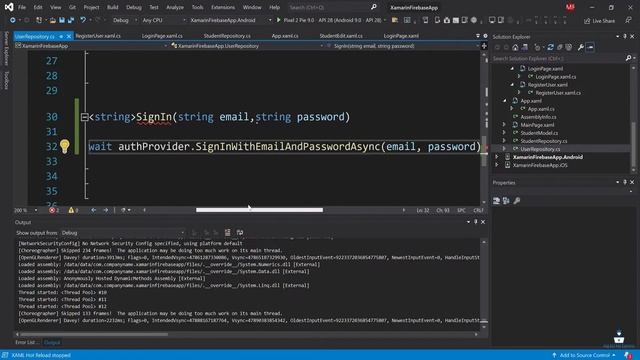Viewport: 640px width, 360px height.
Task: Click the Save file toolbar icon
Action: coord(62,20)
